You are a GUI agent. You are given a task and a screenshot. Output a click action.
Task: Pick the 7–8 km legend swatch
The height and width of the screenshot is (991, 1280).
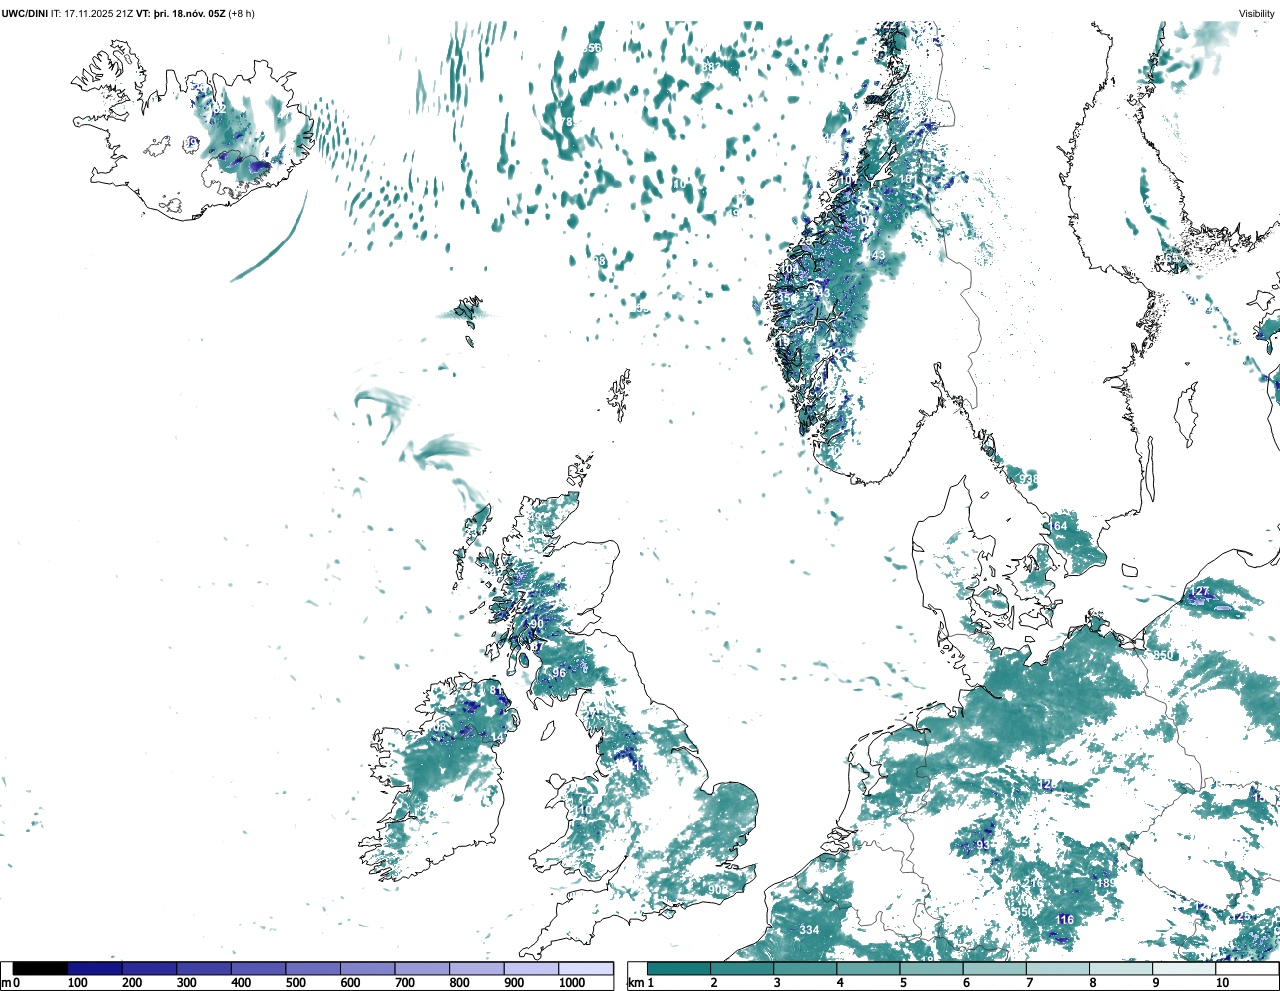[1057, 968]
